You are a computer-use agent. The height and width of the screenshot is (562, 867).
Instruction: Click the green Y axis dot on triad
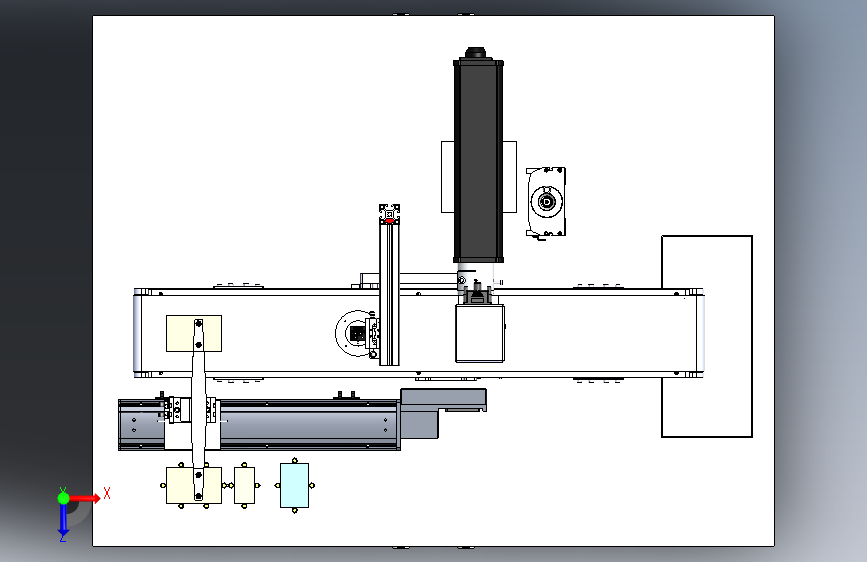point(64,498)
